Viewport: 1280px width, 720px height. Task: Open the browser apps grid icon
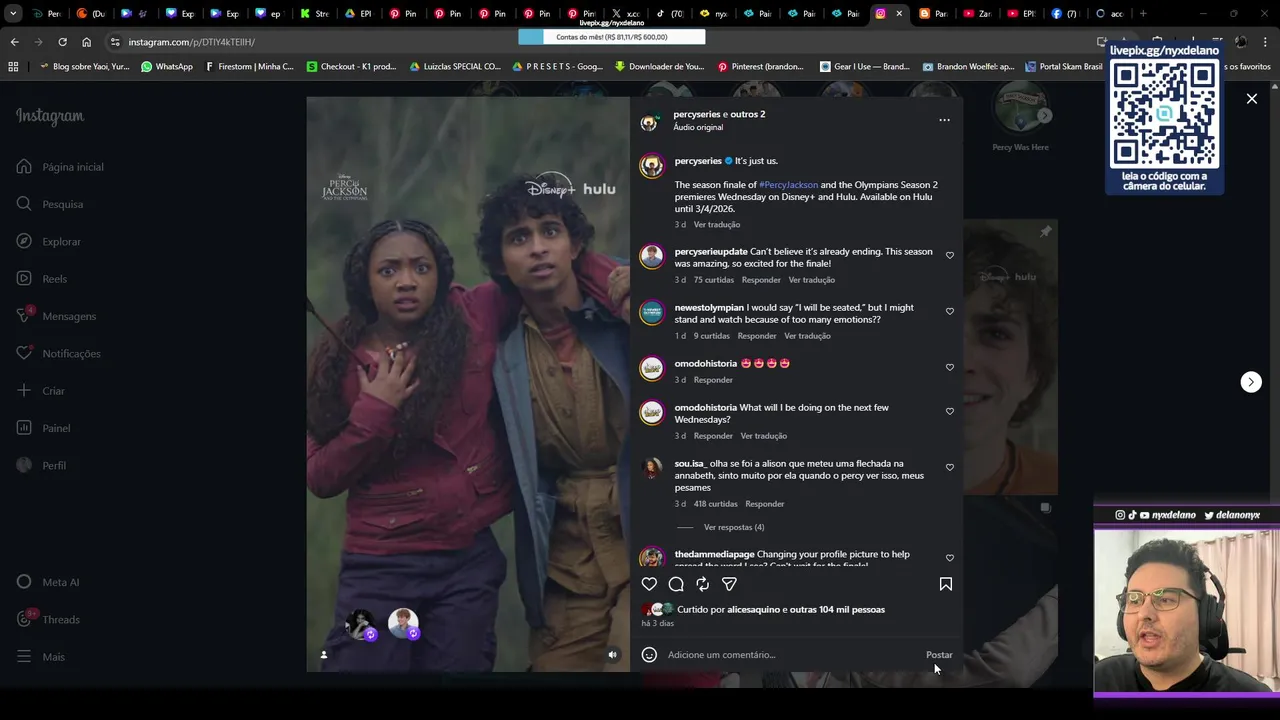click(x=13, y=67)
